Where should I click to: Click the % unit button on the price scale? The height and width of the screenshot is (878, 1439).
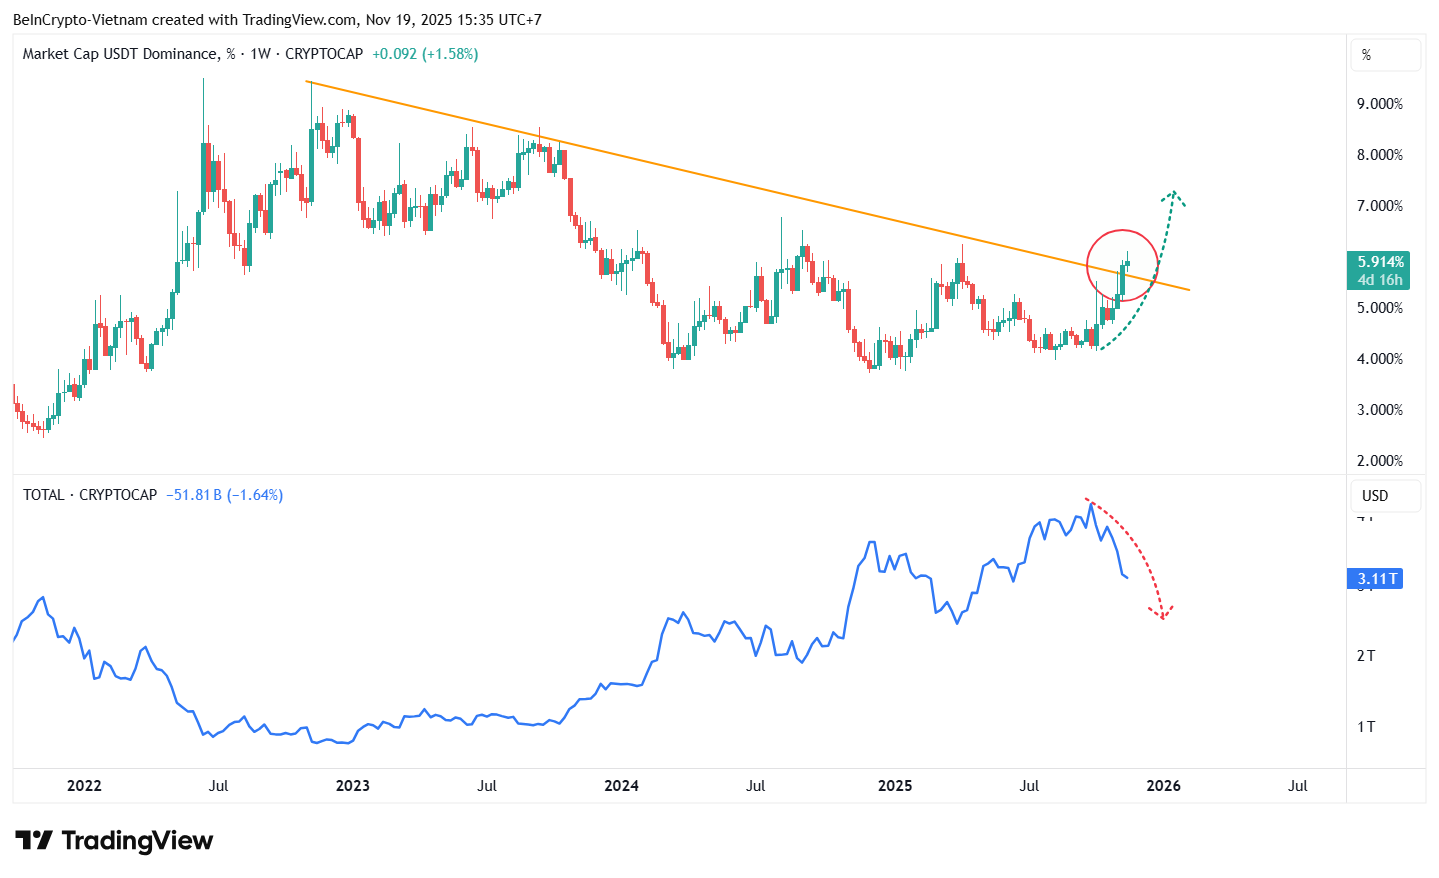click(1385, 55)
